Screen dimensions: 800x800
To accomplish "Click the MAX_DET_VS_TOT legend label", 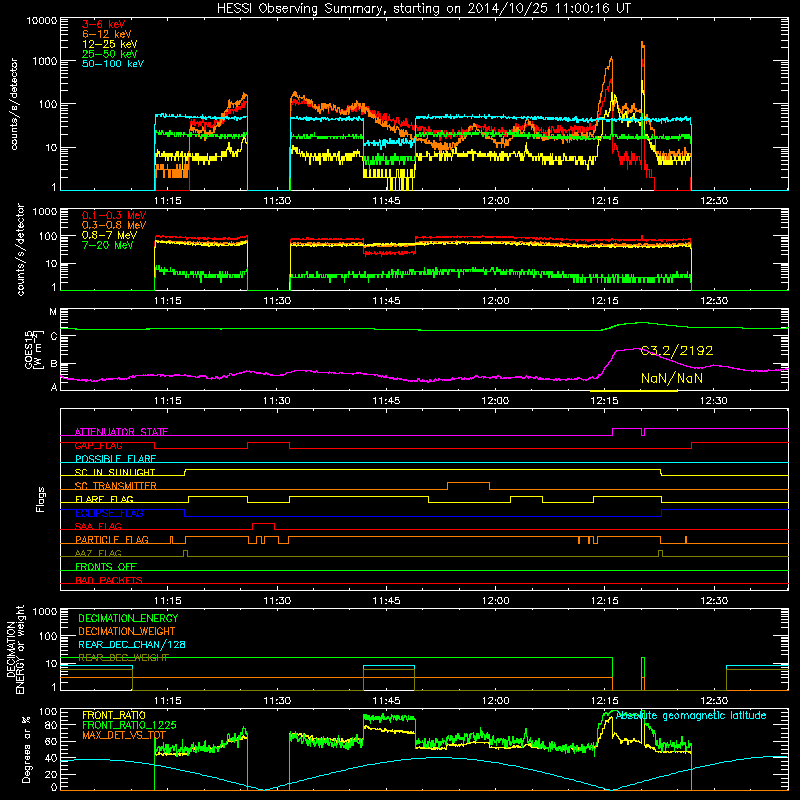I will click(124, 735).
